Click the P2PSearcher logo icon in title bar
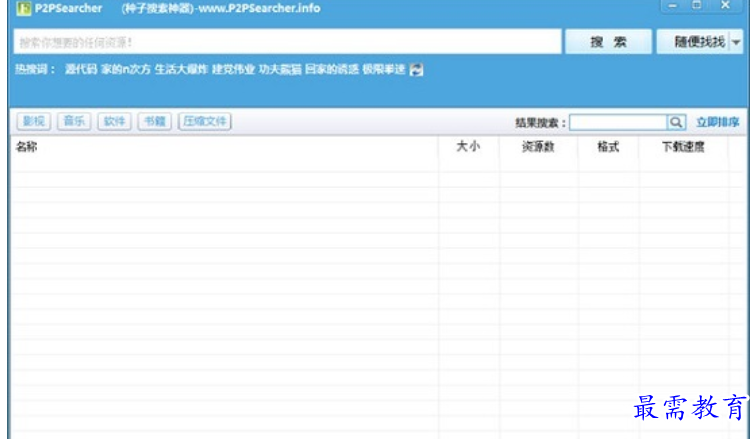Image resolution: width=755 pixels, height=439 pixels. (x=23, y=8)
